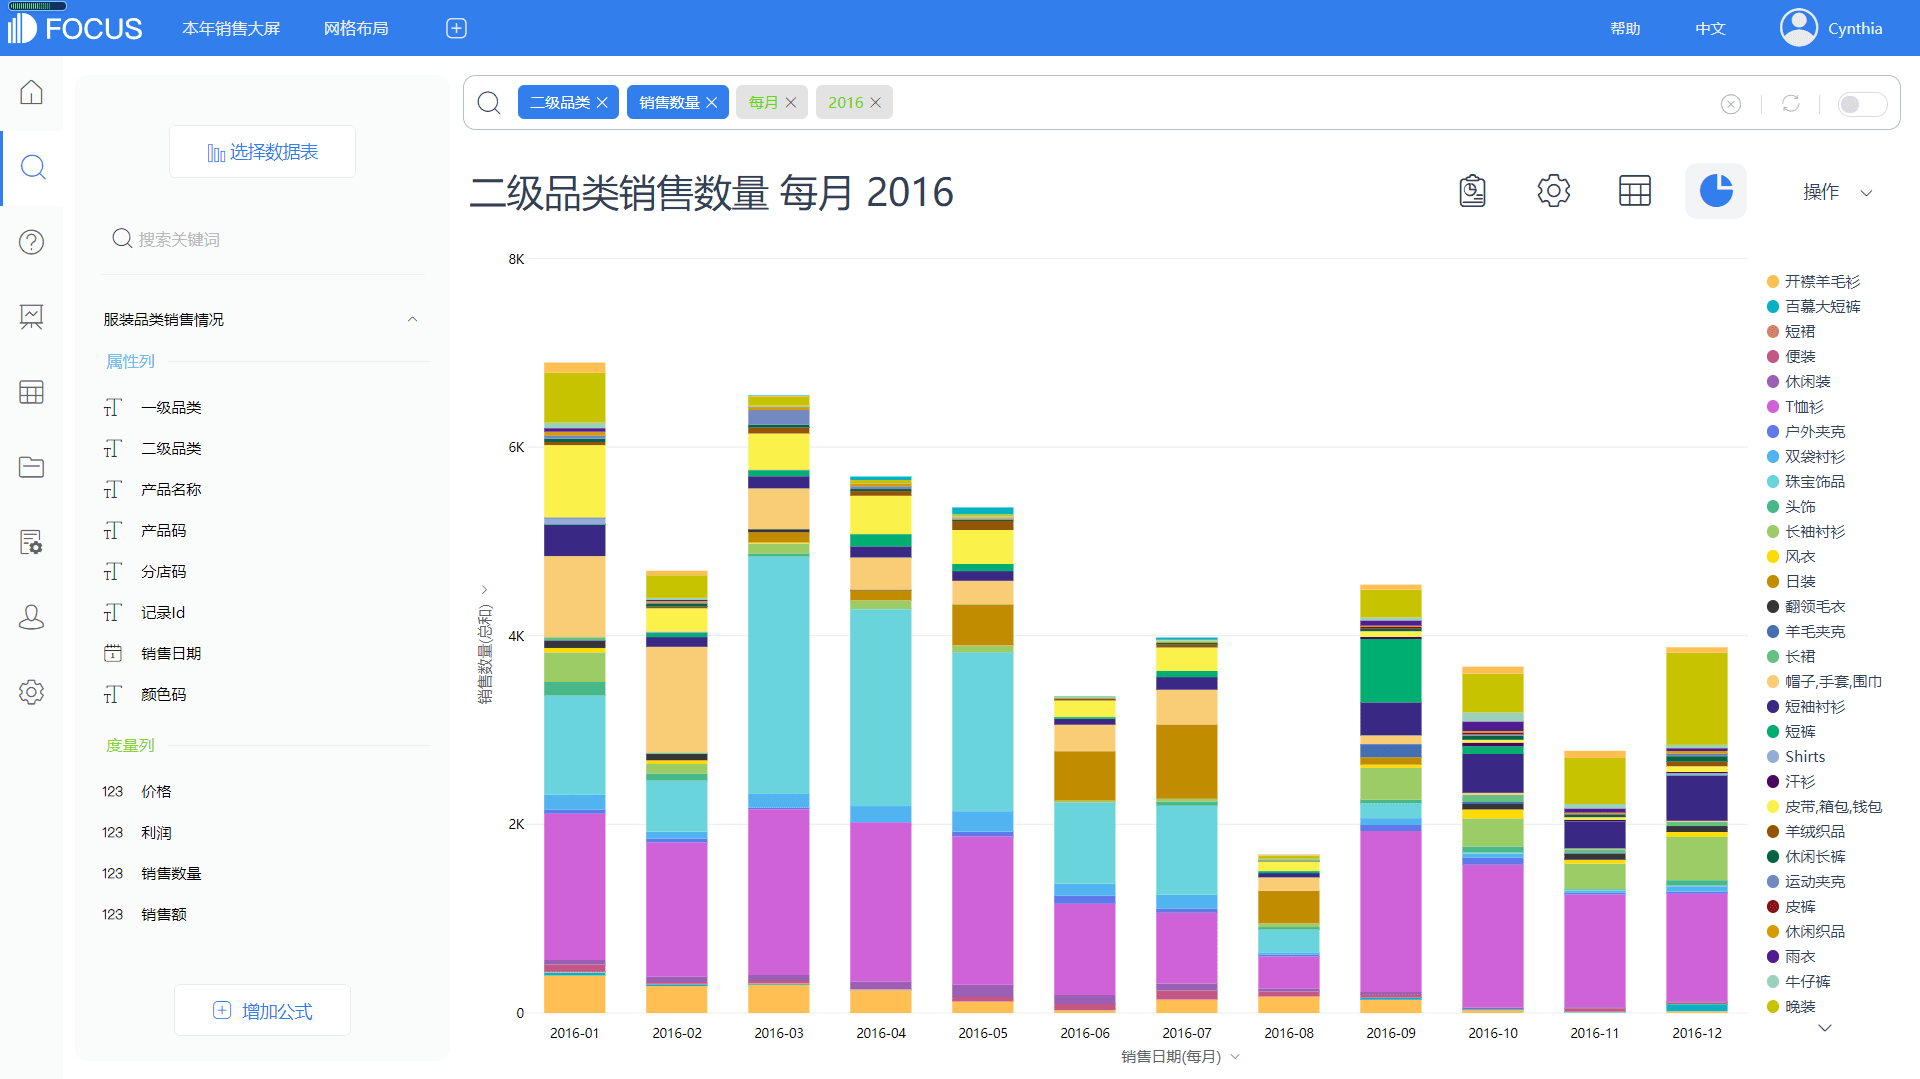The image size is (1920, 1079).
Task: Select the 颜色码 column
Action: (x=163, y=695)
